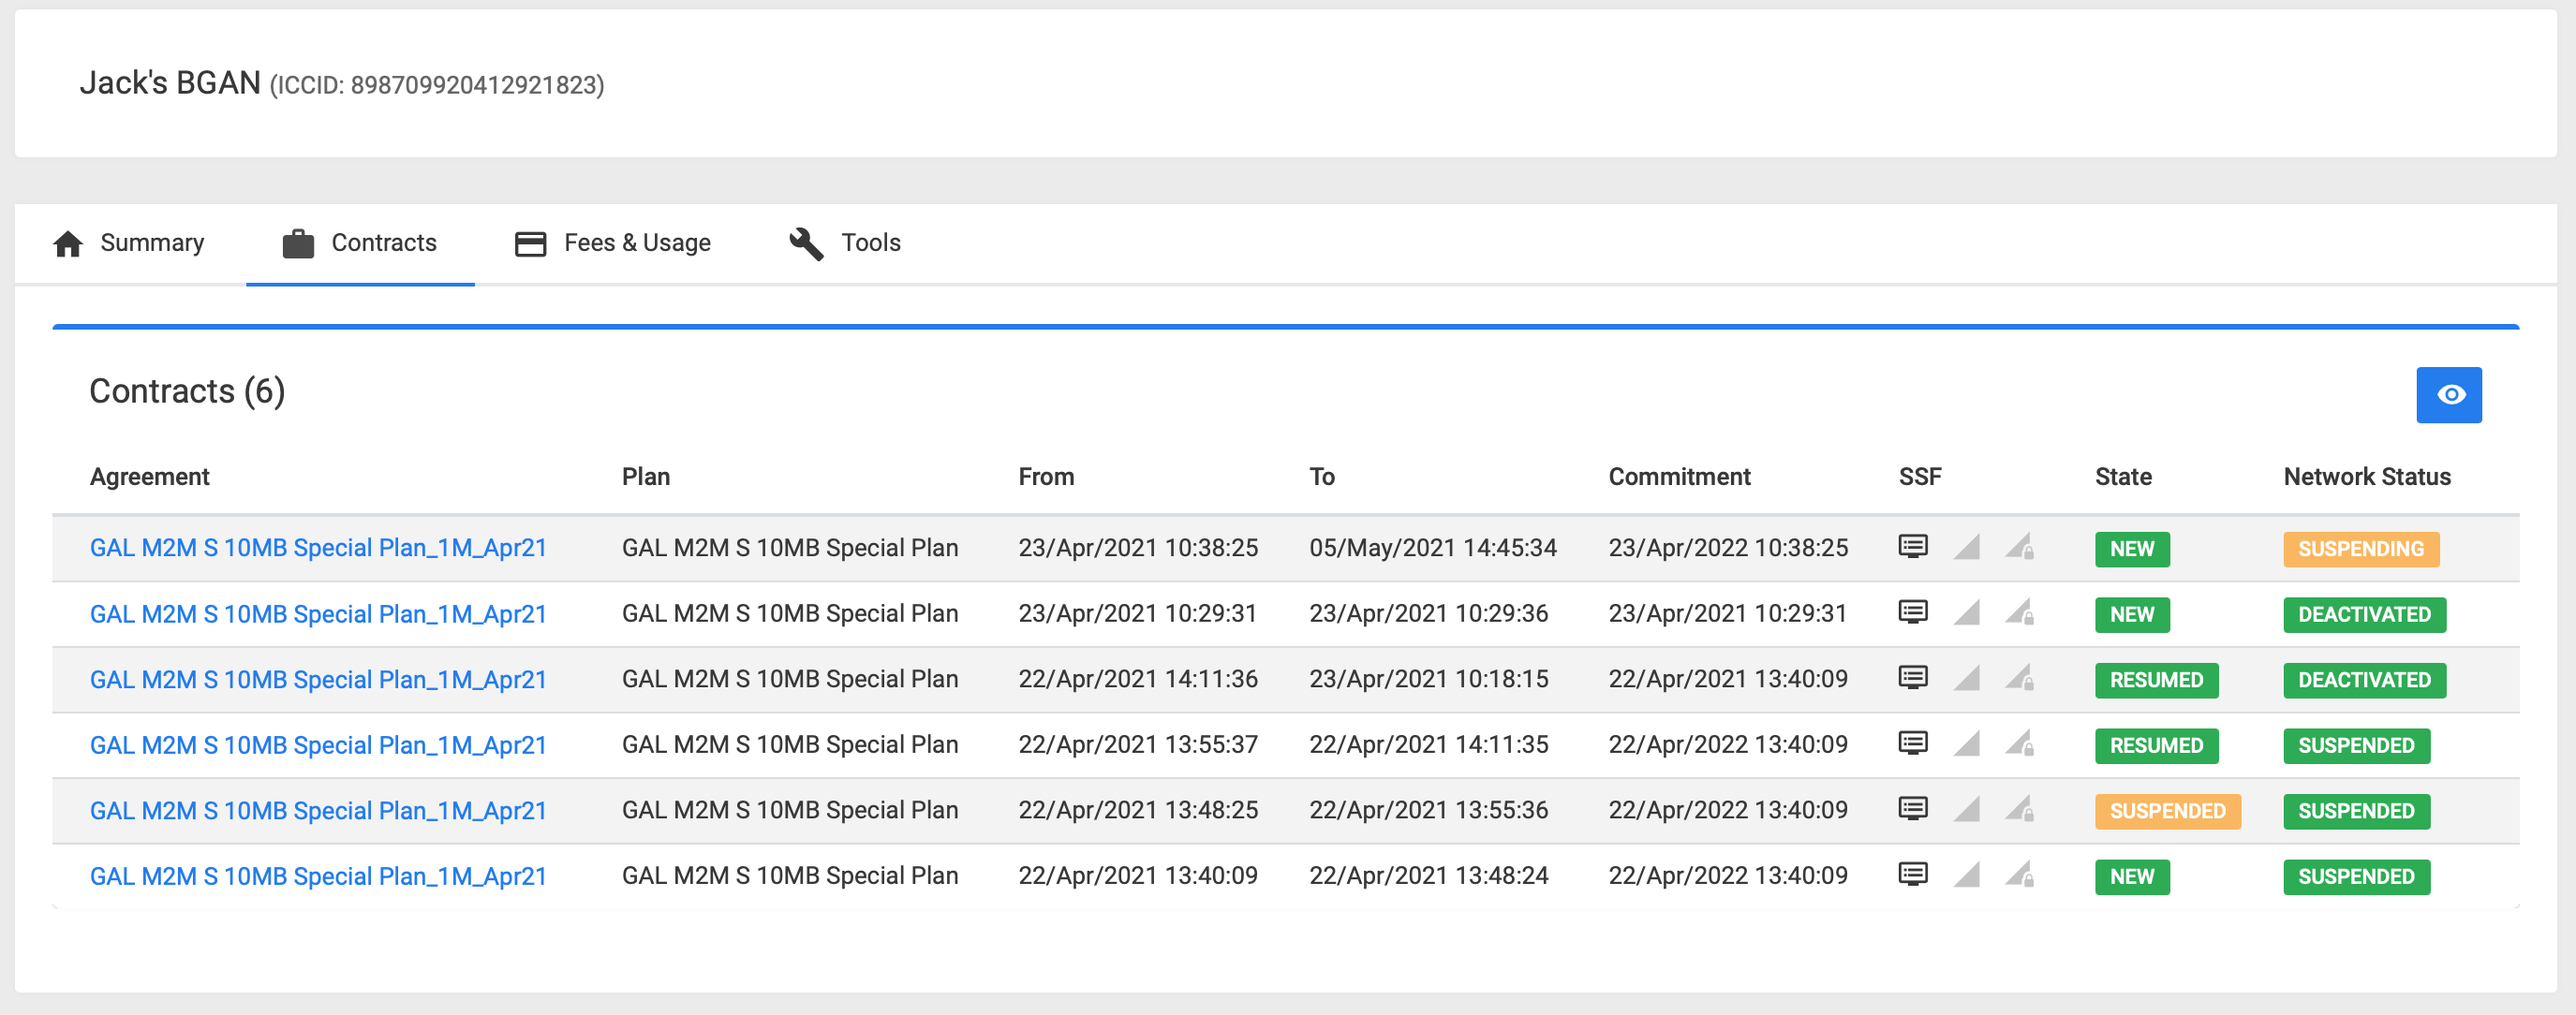Click the Network Status column header
Viewport: 2576px width, 1015px height.
(x=2366, y=477)
